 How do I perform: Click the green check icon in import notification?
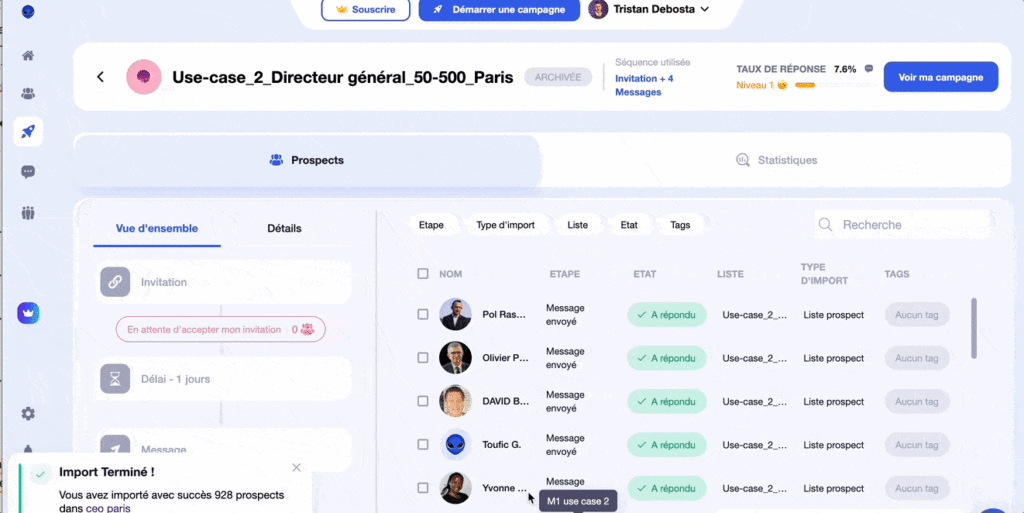[x=40, y=474]
